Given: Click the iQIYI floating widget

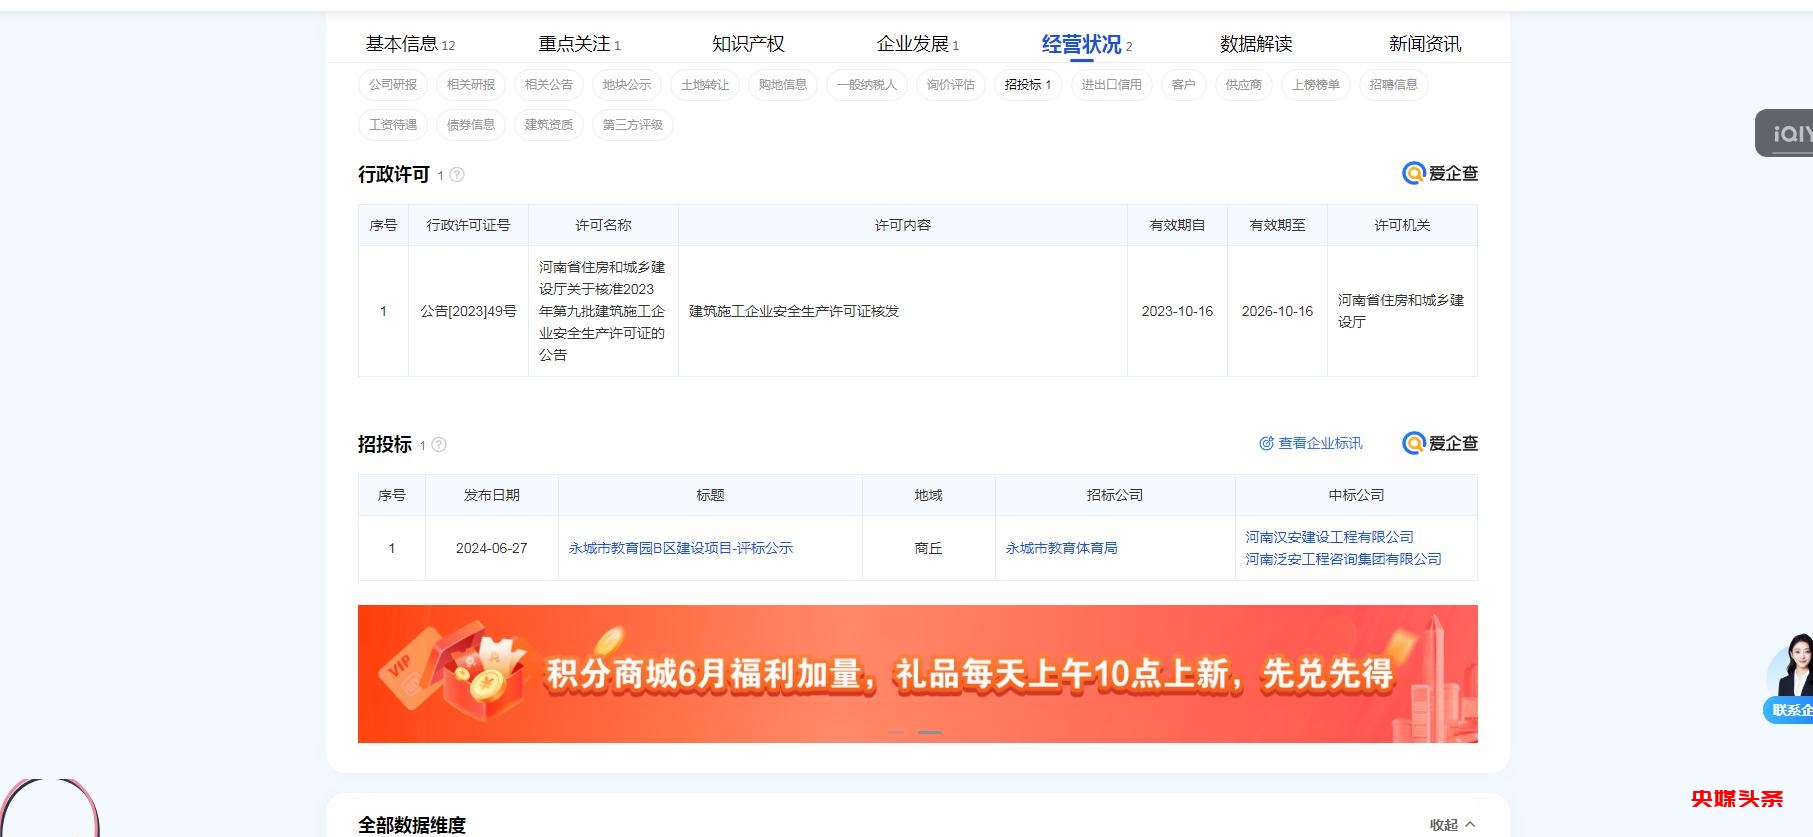Looking at the screenshot, I should [1786, 133].
